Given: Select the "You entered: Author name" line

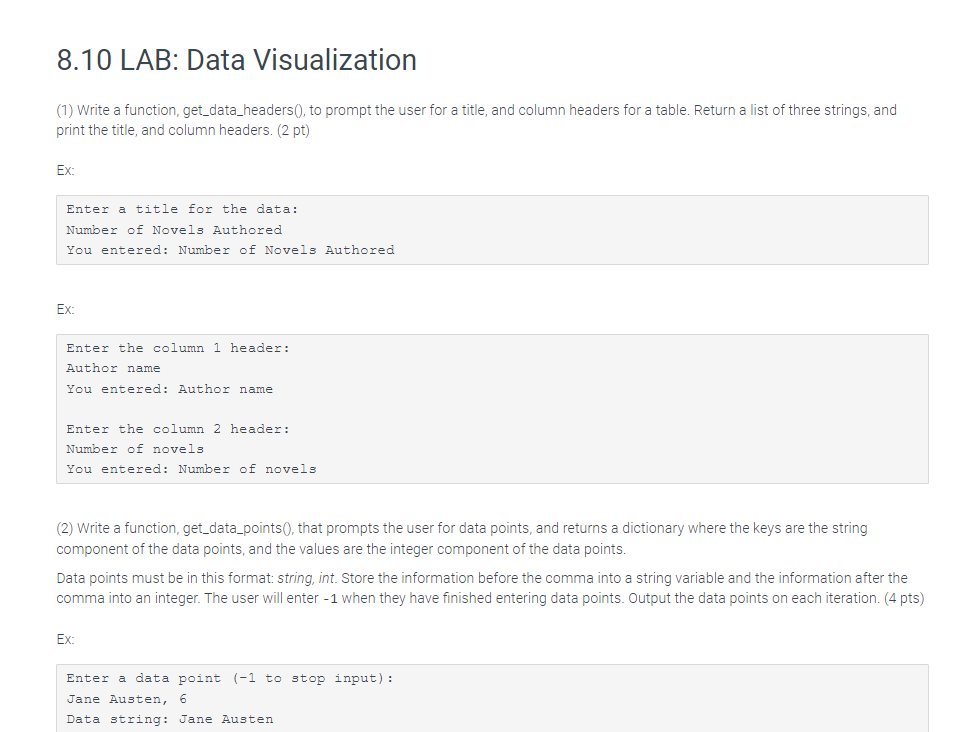Looking at the screenshot, I should [x=169, y=389].
